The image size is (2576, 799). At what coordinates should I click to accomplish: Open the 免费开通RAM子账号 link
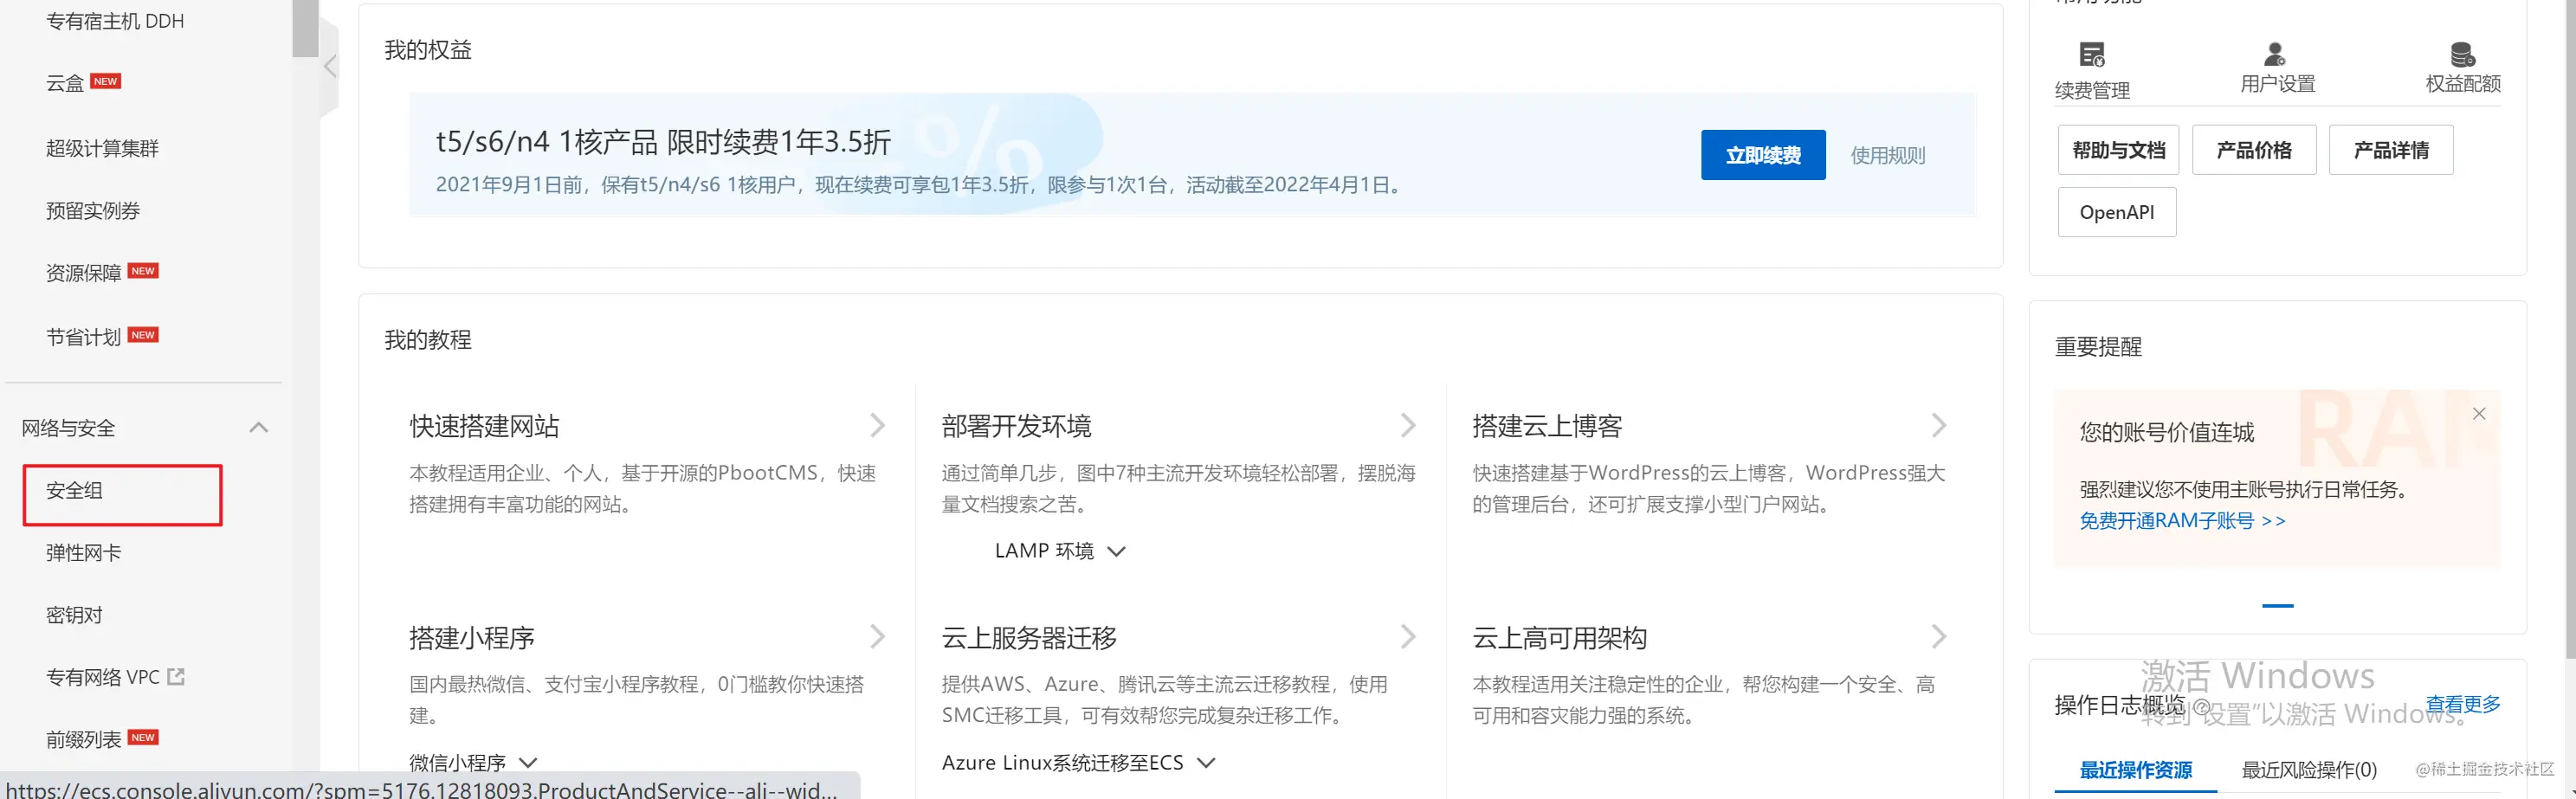pyautogui.click(x=2182, y=521)
